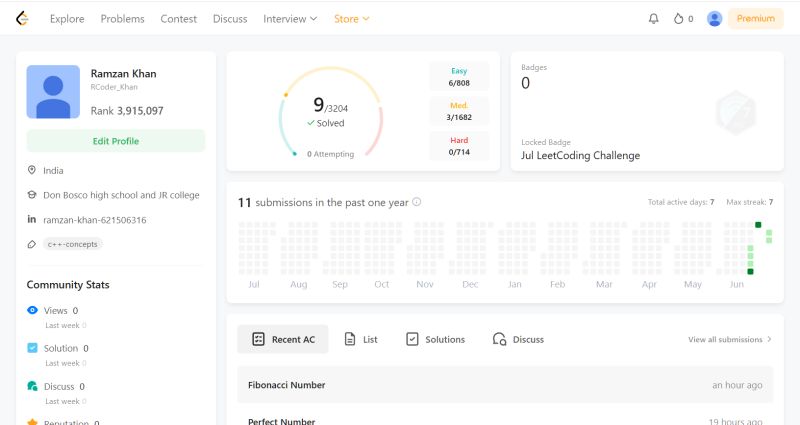Expand the Store dropdown
Screen dimensions: 800x425
(352, 19)
